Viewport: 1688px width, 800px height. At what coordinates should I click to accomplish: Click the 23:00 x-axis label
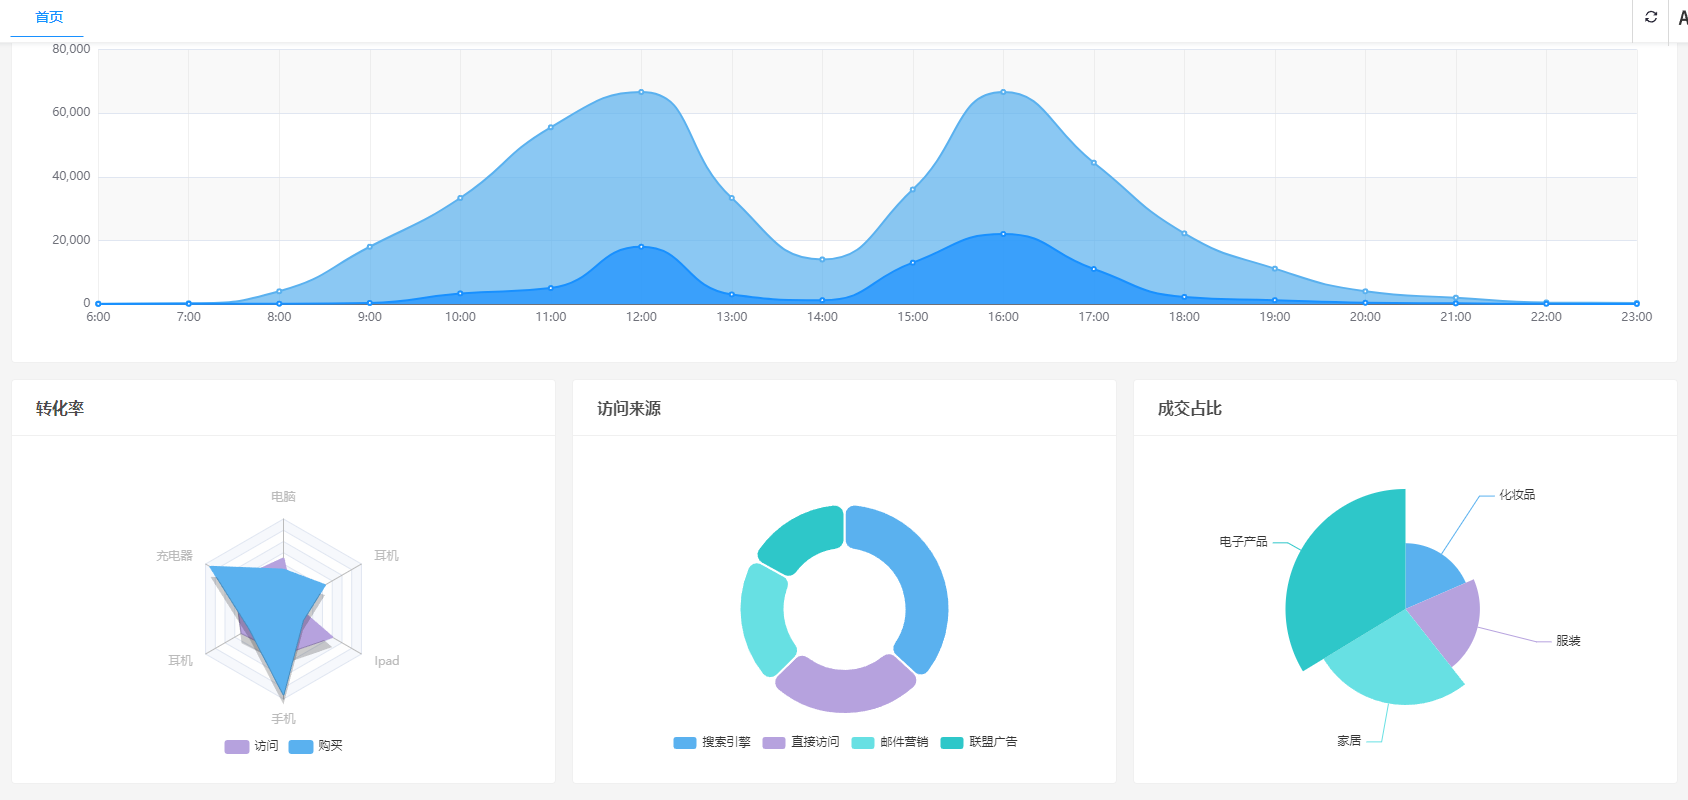[x=1637, y=317]
